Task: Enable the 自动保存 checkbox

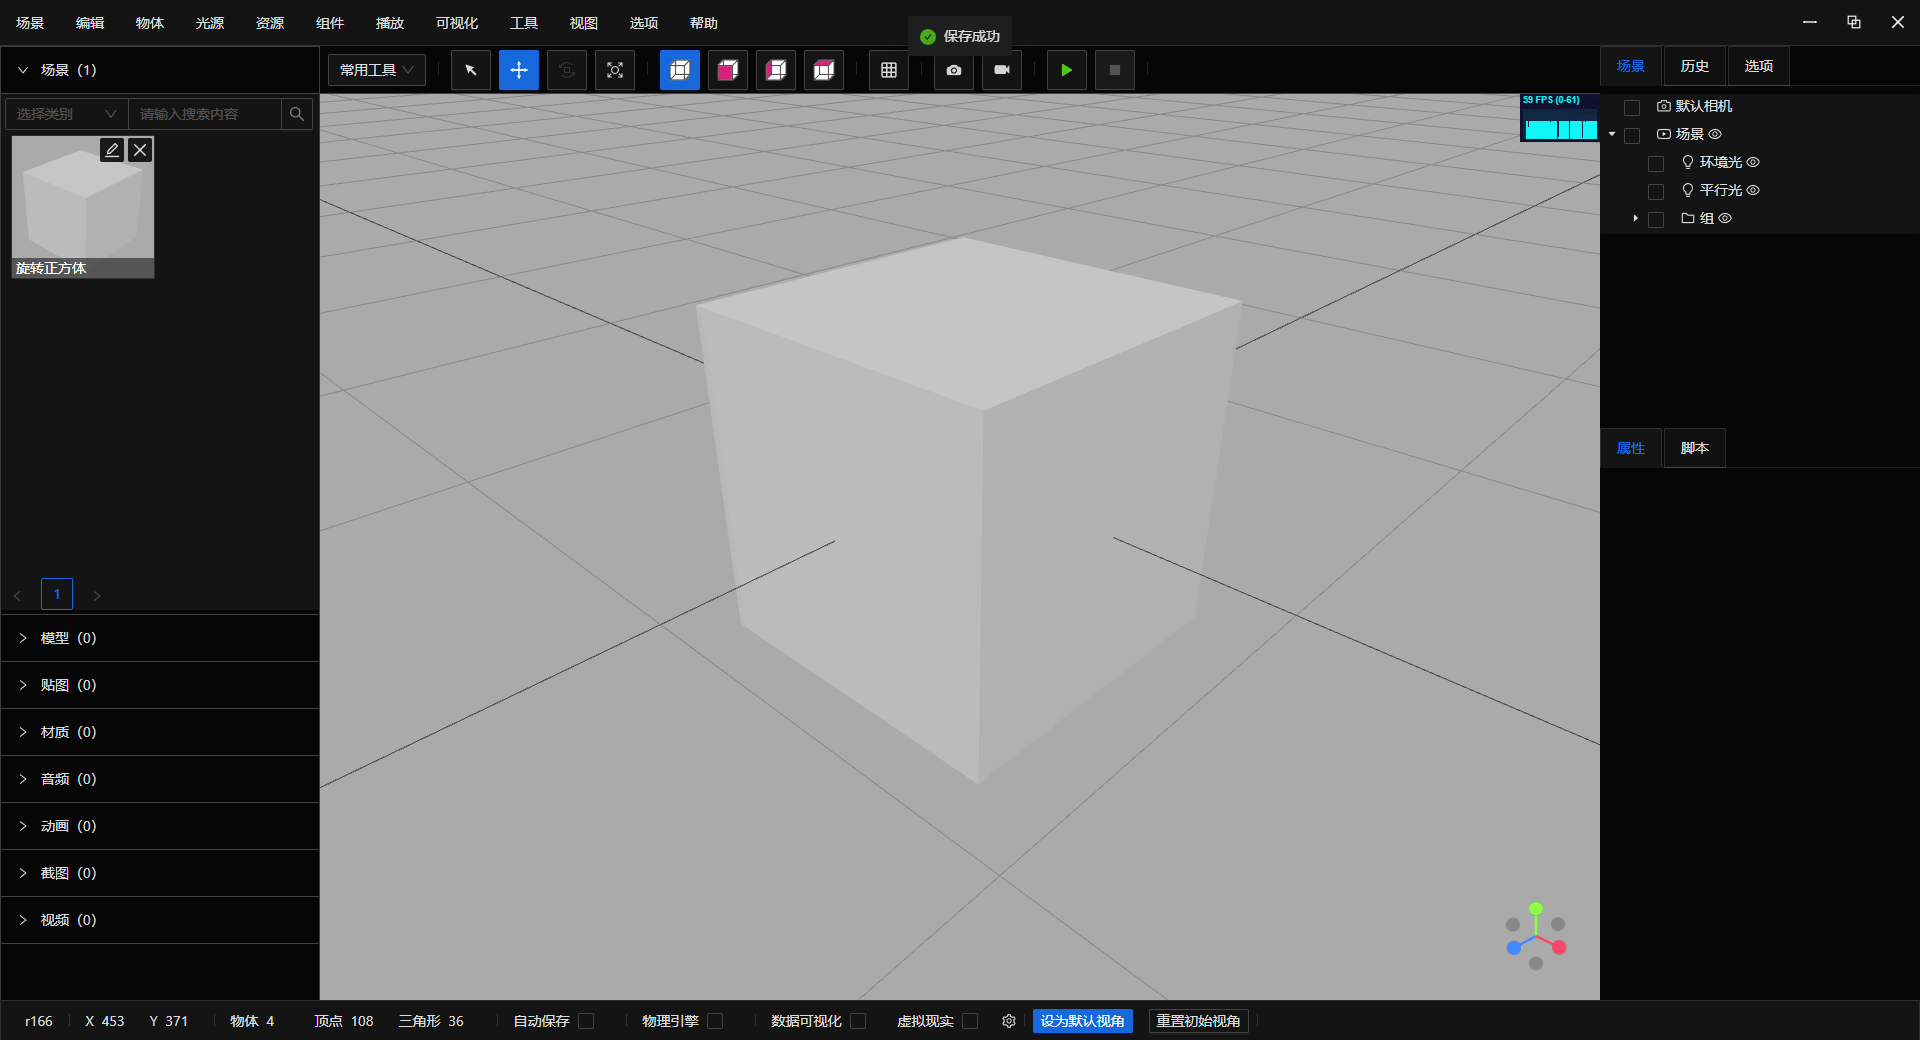Action: [x=587, y=1021]
